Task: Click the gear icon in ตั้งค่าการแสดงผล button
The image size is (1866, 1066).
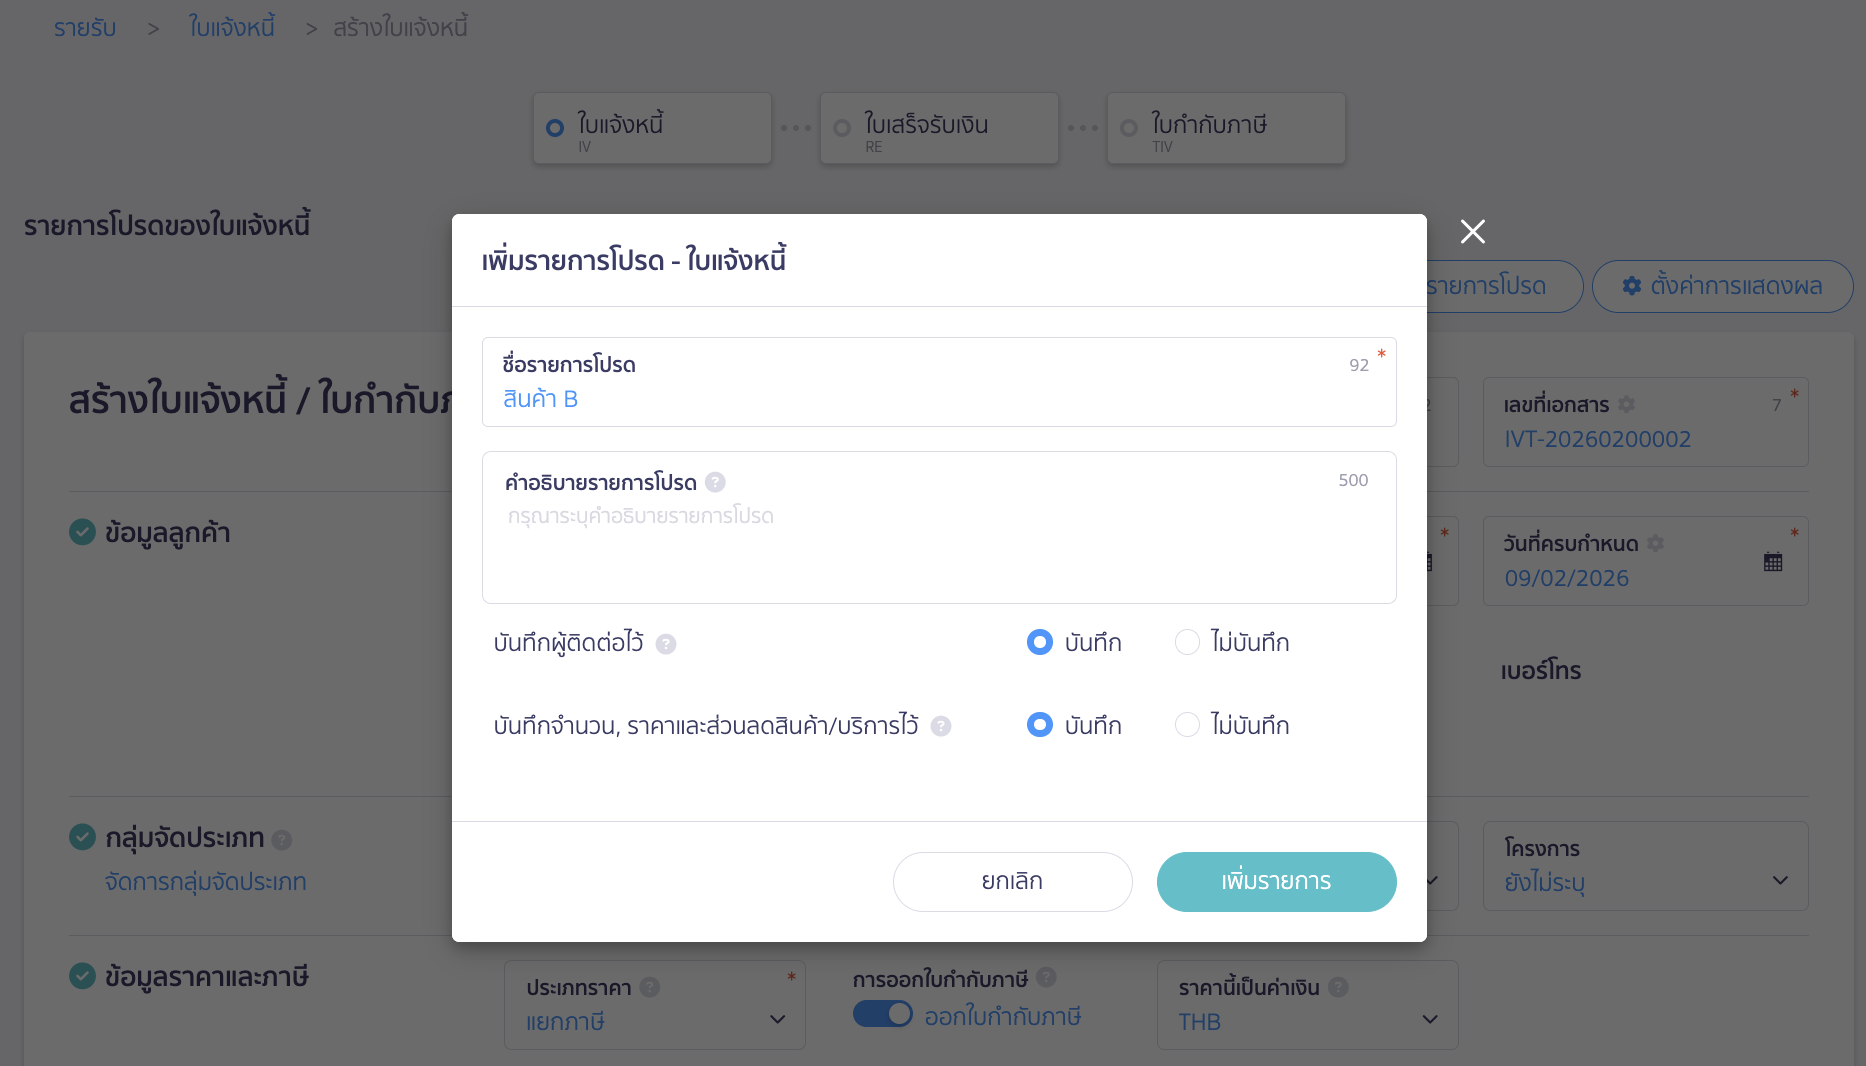Action: pyautogui.click(x=1630, y=287)
